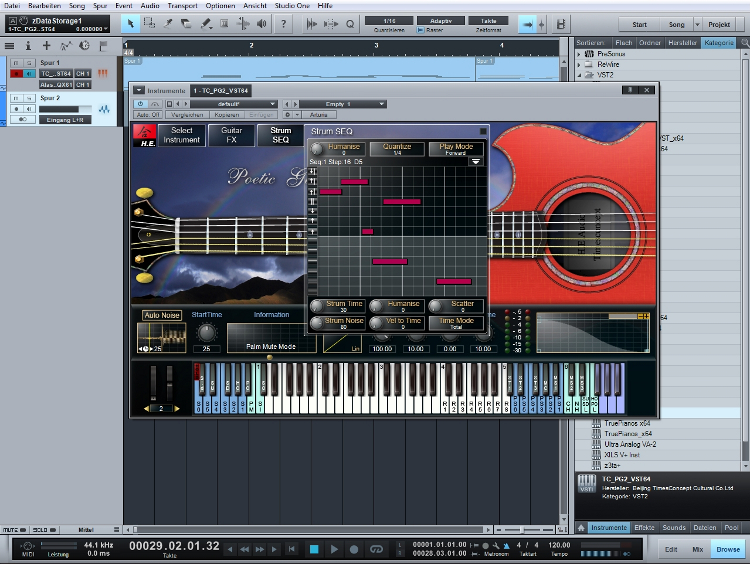Viewport: 750px width, 564px height.
Task: Expand the ReWire browser folder
Action: click(x=579, y=65)
